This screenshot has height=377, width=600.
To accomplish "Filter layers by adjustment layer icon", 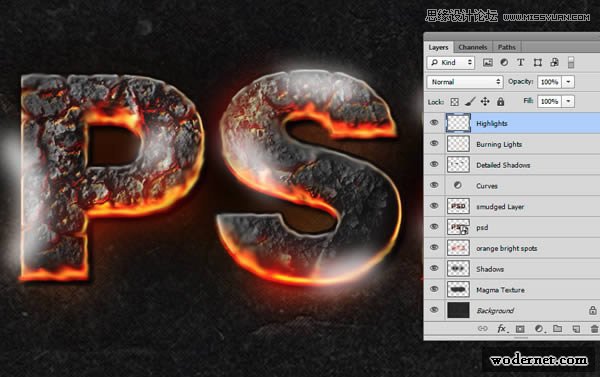I will click(x=504, y=62).
